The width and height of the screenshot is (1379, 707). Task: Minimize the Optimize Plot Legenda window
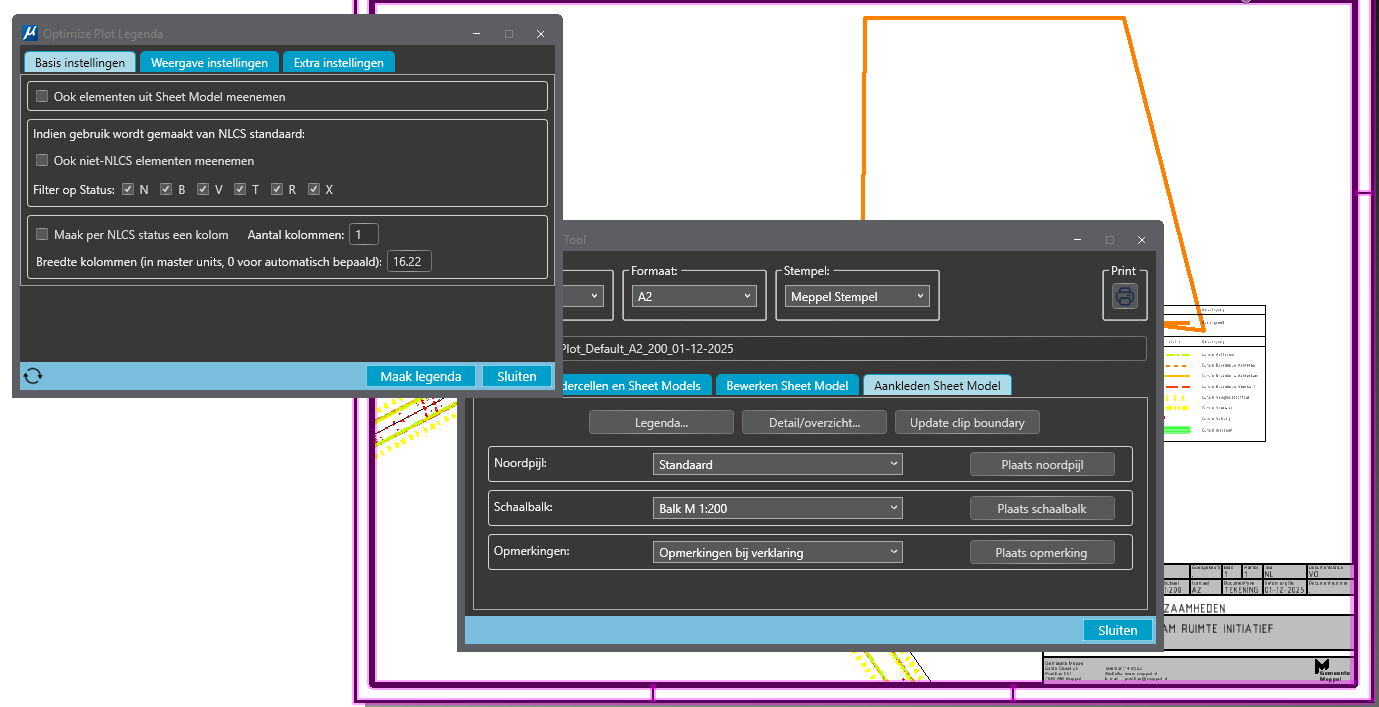click(477, 34)
